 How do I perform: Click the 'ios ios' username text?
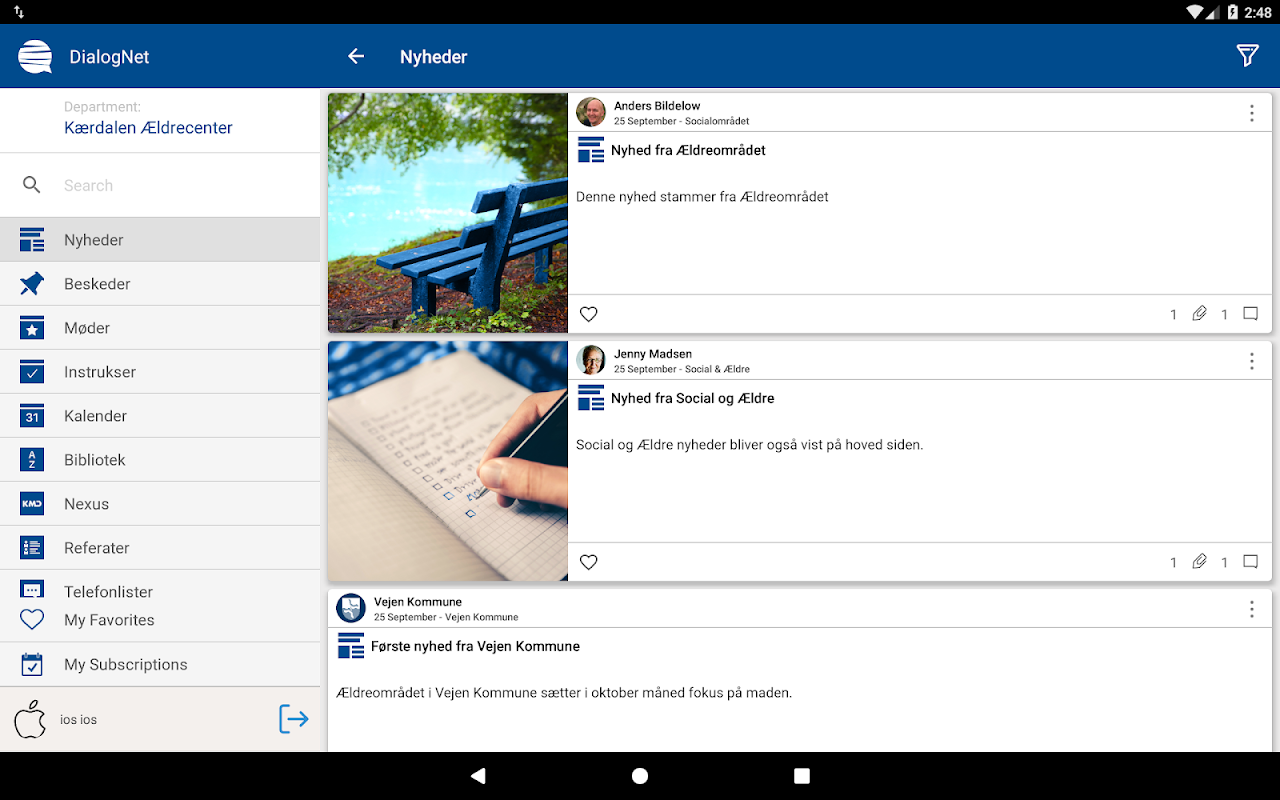coord(78,720)
